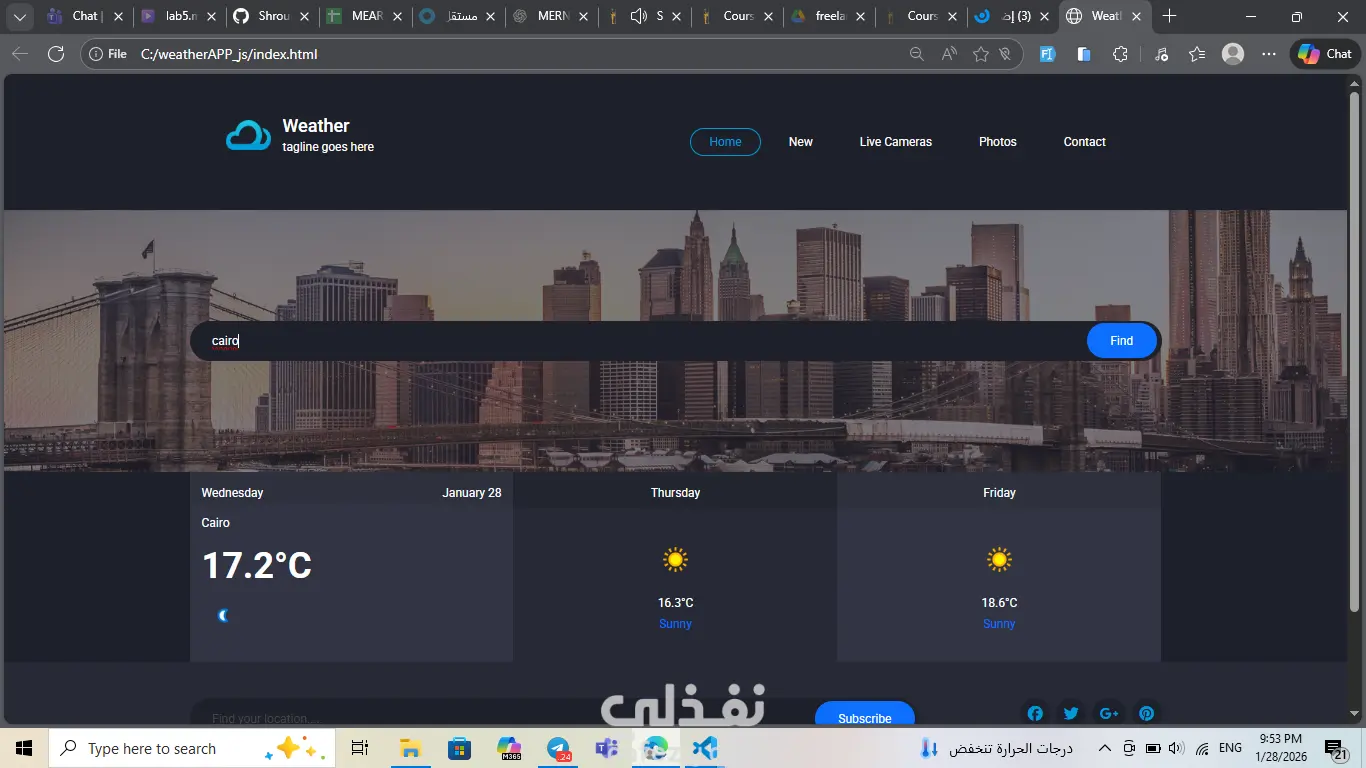Open File Explorer from the taskbar
1366x768 pixels.
click(x=410, y=748)
